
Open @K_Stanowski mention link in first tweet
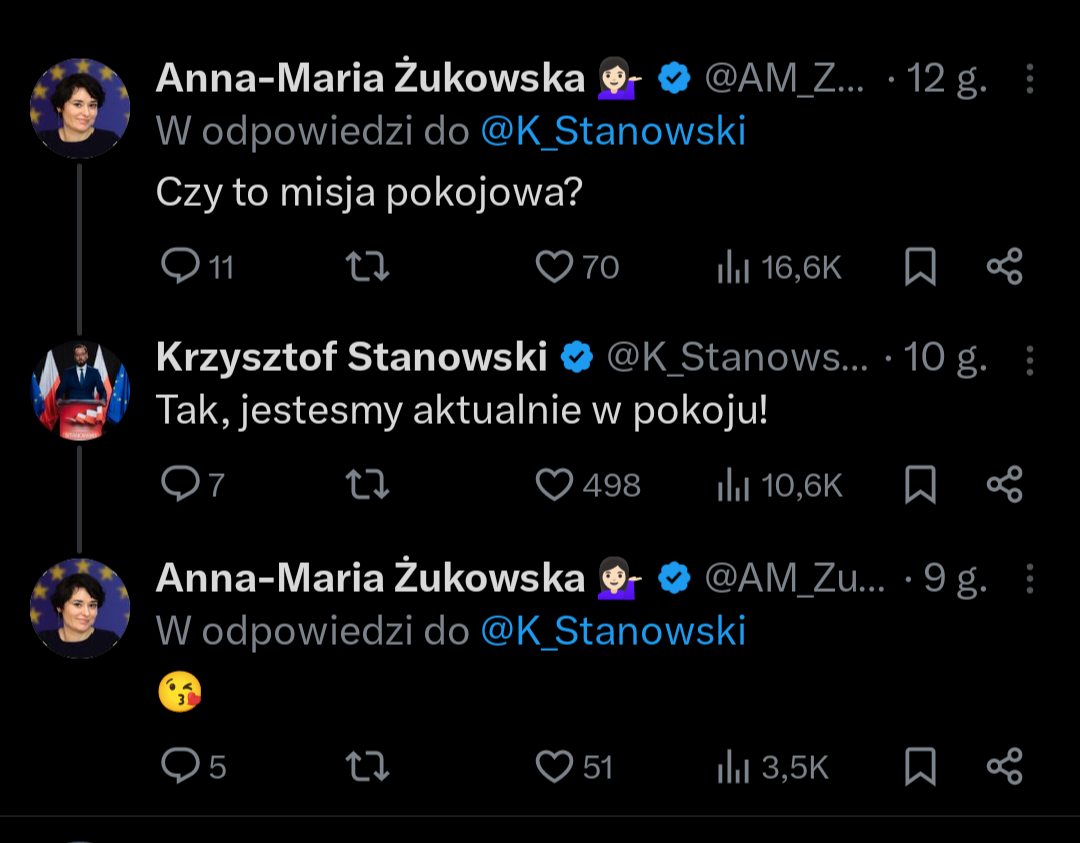[x=613, y=132]
